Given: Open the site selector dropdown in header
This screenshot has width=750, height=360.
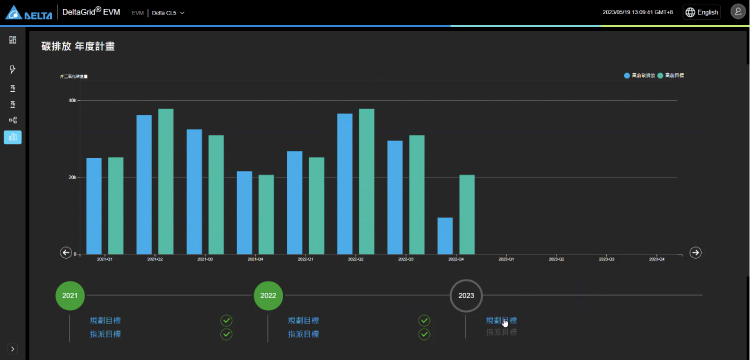Looking at the screenshot, I should pos(168,13).
